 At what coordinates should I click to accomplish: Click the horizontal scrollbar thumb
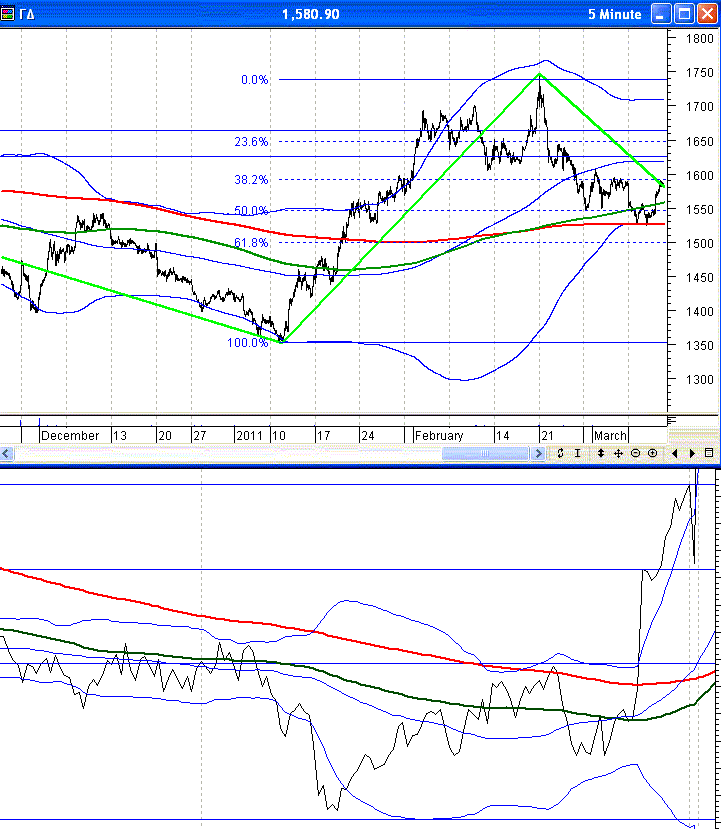(x=485, y=454)
